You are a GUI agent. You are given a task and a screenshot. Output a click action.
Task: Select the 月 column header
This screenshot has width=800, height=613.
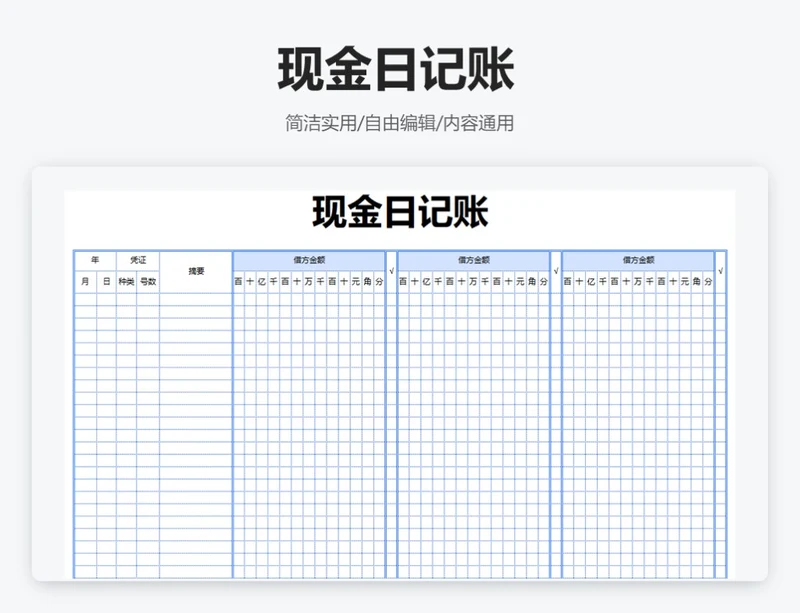(x=85, y=282)
